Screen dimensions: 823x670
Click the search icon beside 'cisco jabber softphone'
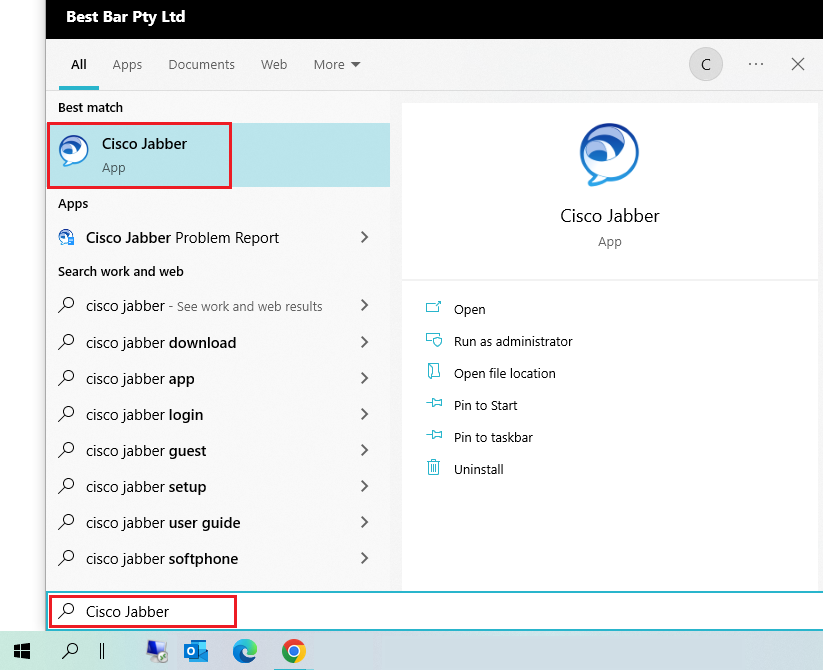coord(66,558)
